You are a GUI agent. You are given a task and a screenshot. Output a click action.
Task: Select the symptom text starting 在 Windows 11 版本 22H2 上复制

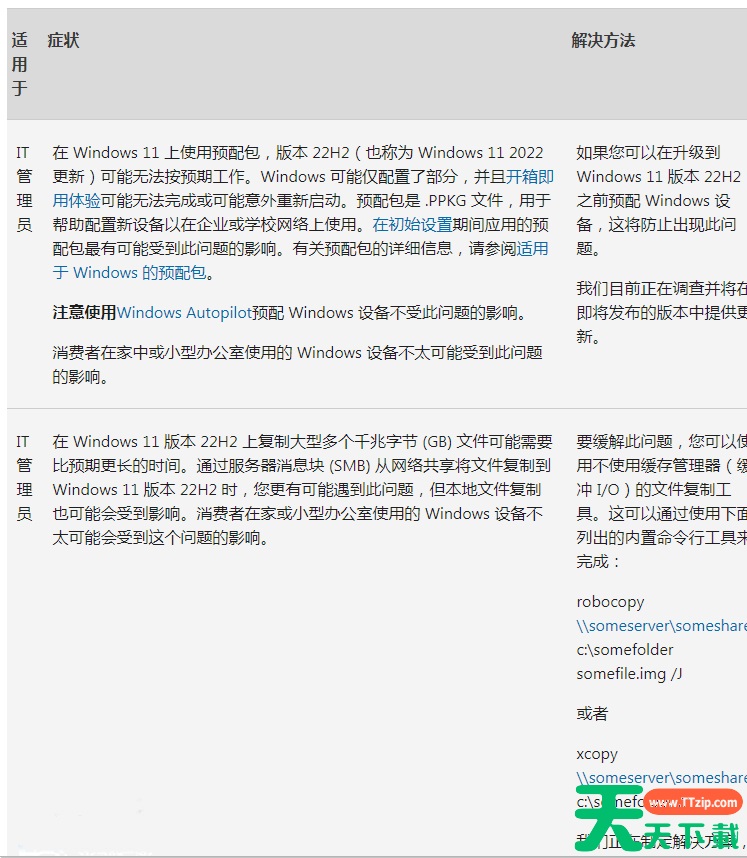[x=302, y=489]
